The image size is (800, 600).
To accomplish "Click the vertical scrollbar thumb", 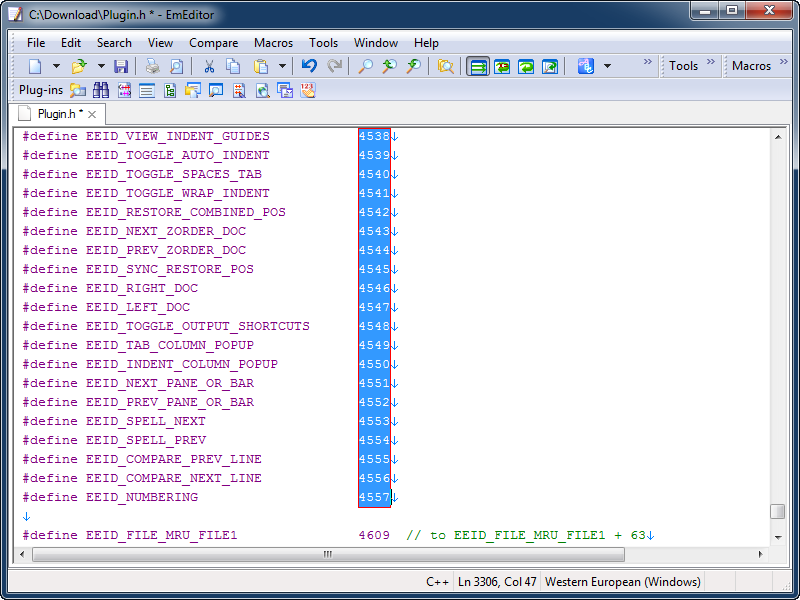I will tap(778, 511).
